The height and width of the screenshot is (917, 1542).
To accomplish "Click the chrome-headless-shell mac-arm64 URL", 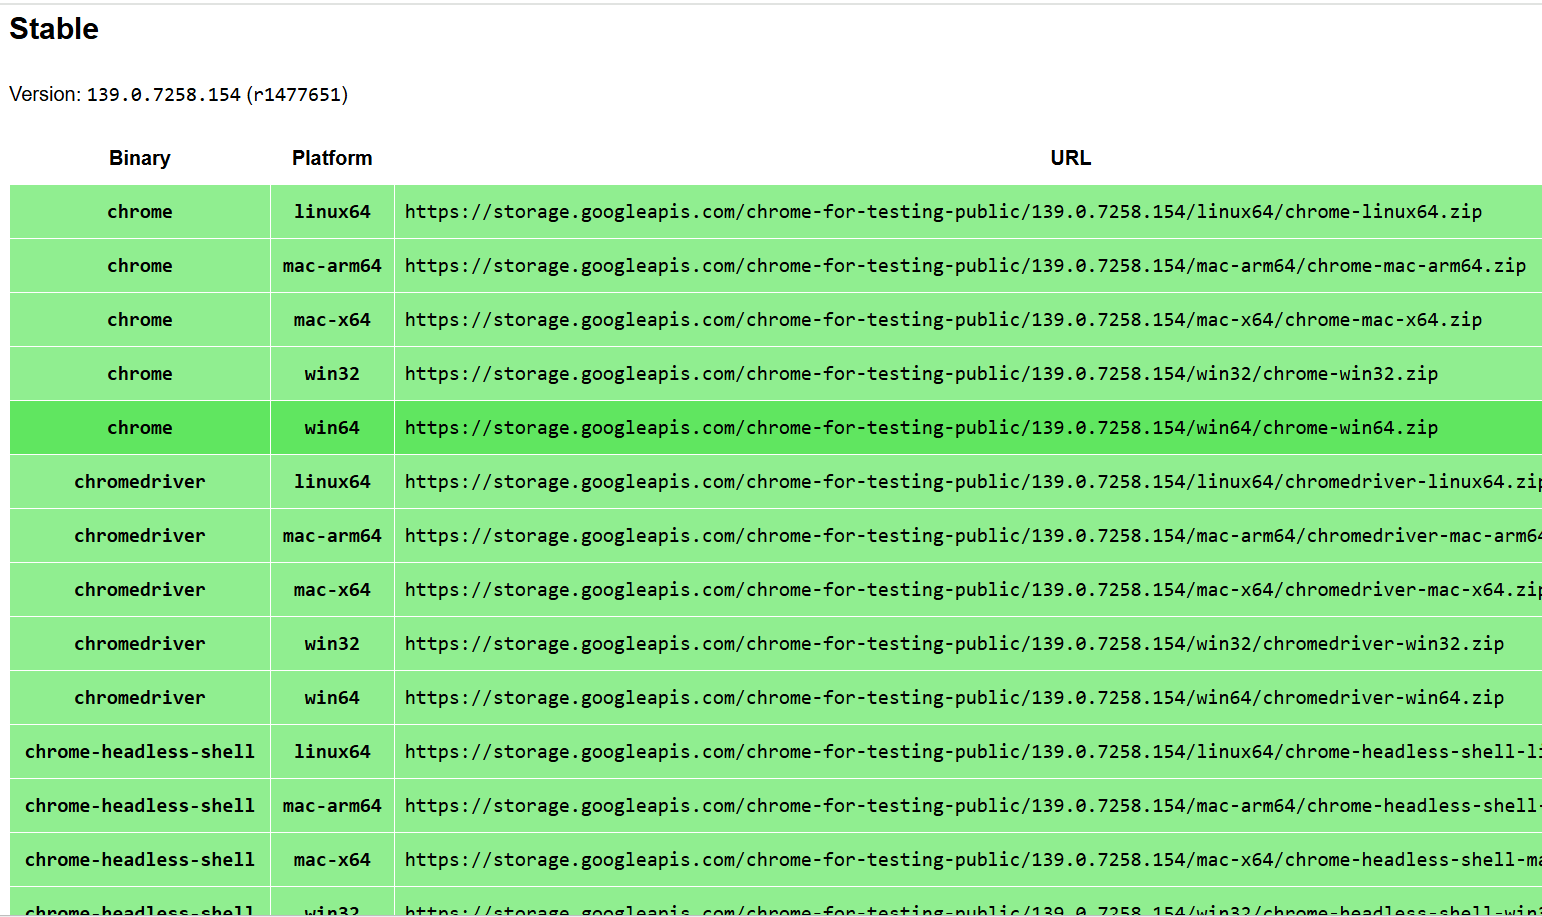I will pyautogui.click(x=973, y=806).
